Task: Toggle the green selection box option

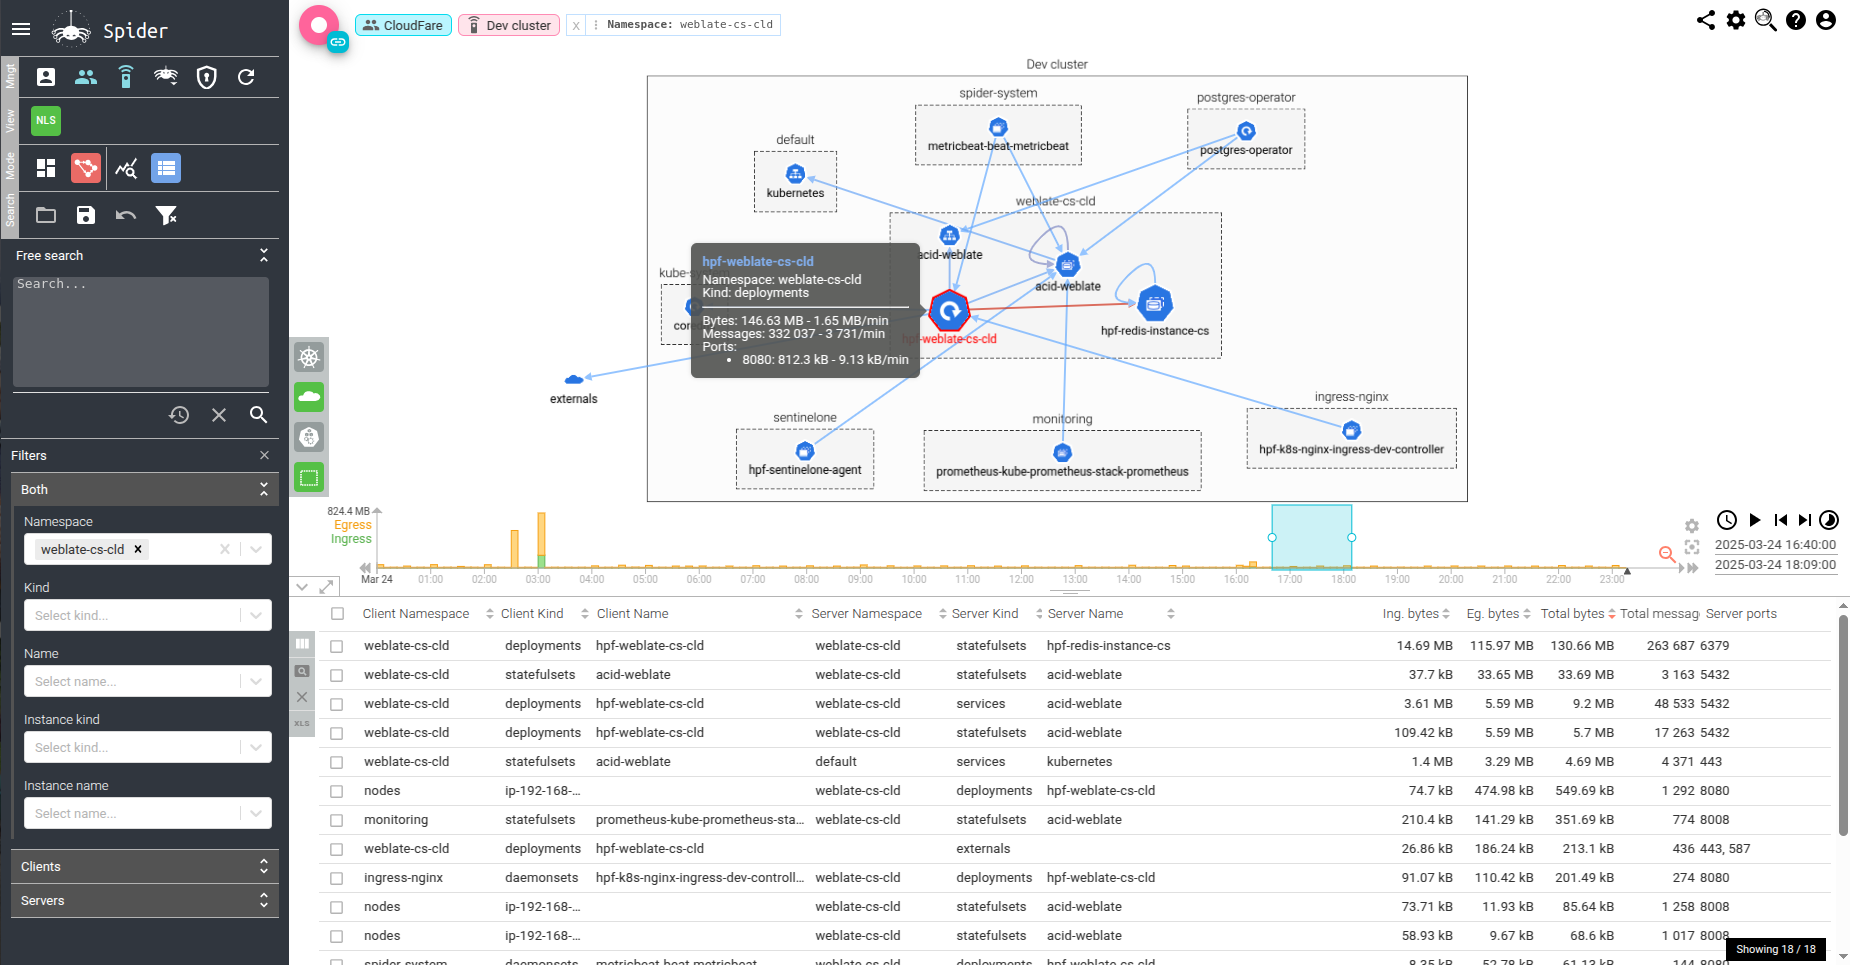Action: pos(310,477)
